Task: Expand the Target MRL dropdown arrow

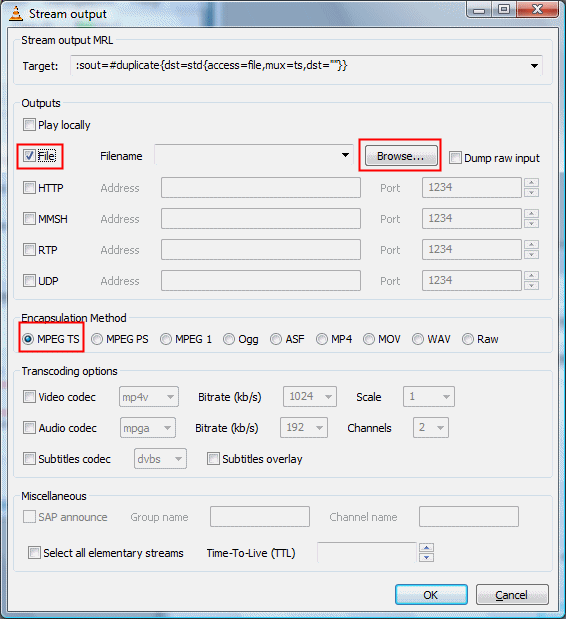Action: tap(534, 66)
